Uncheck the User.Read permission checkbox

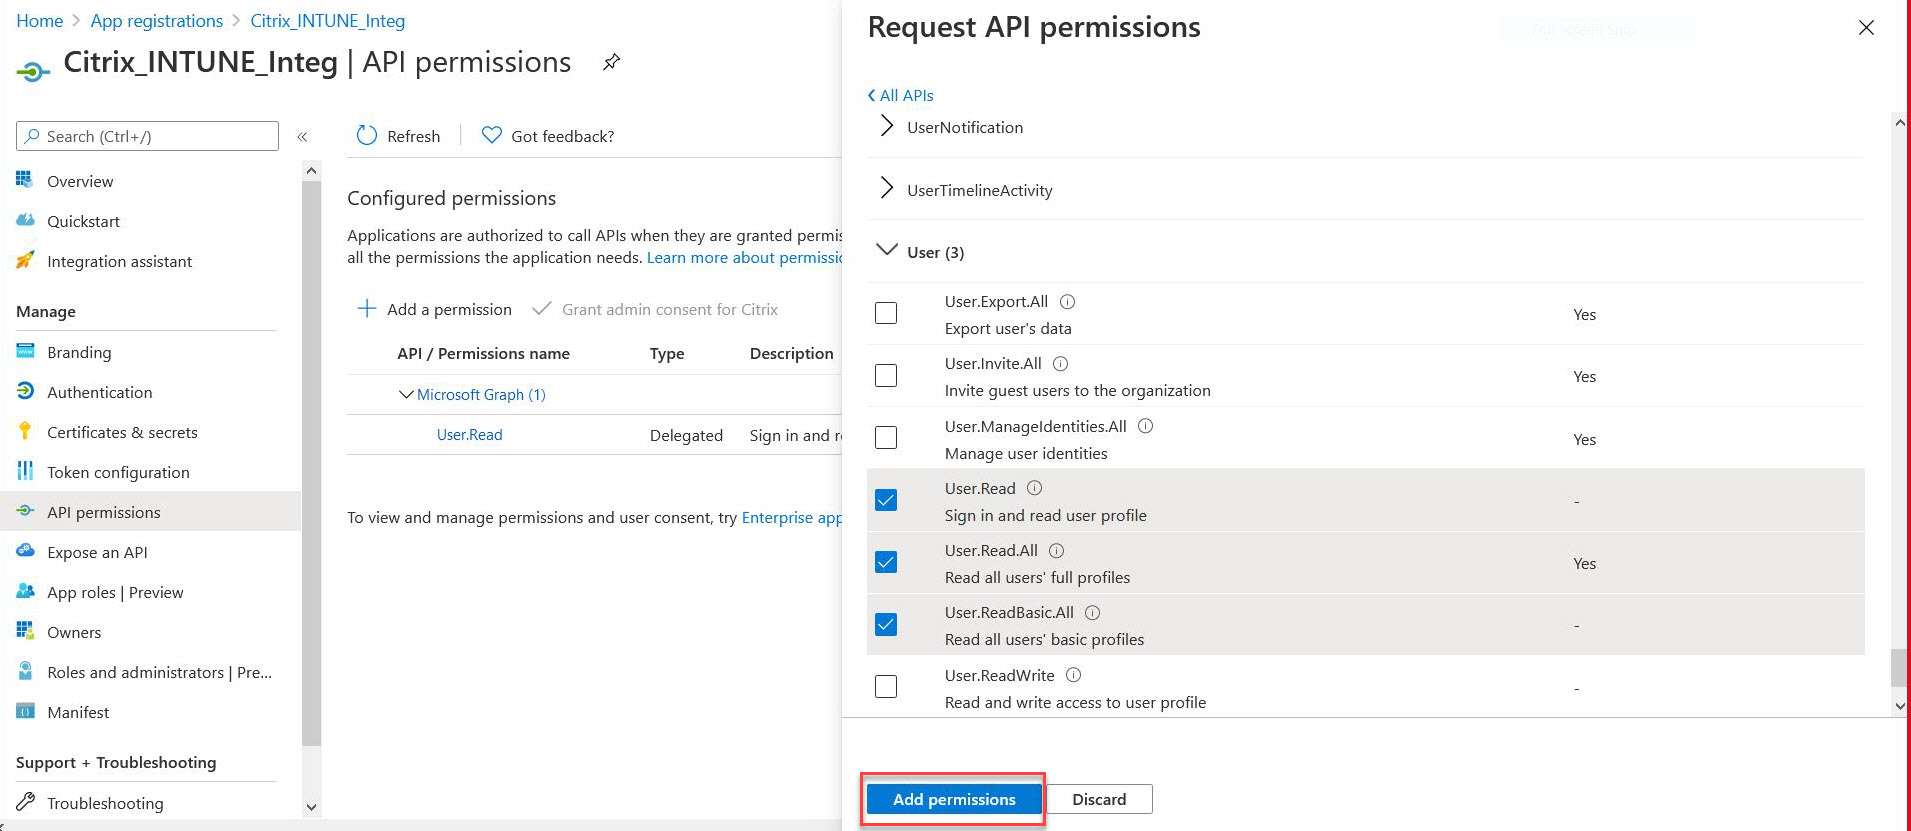(x=886, y=500)
